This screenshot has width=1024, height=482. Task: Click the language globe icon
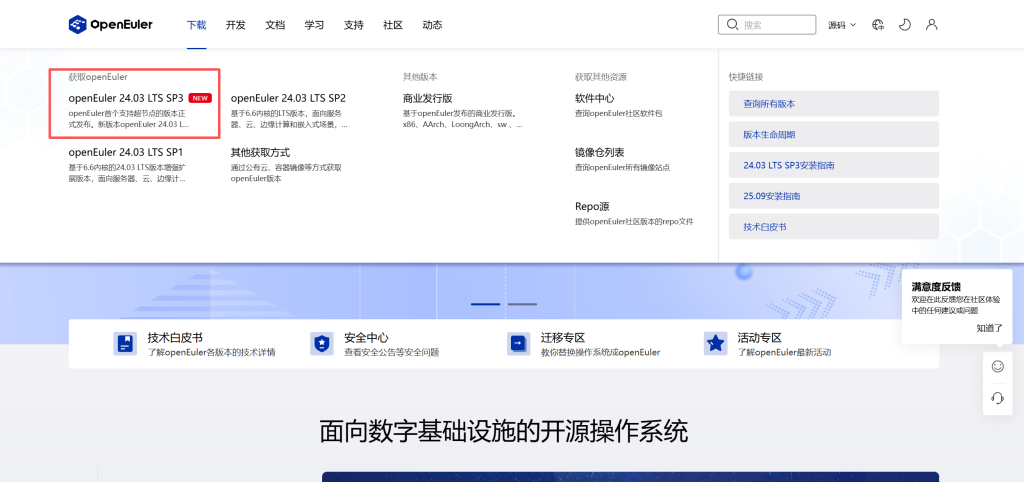(878, 24)
